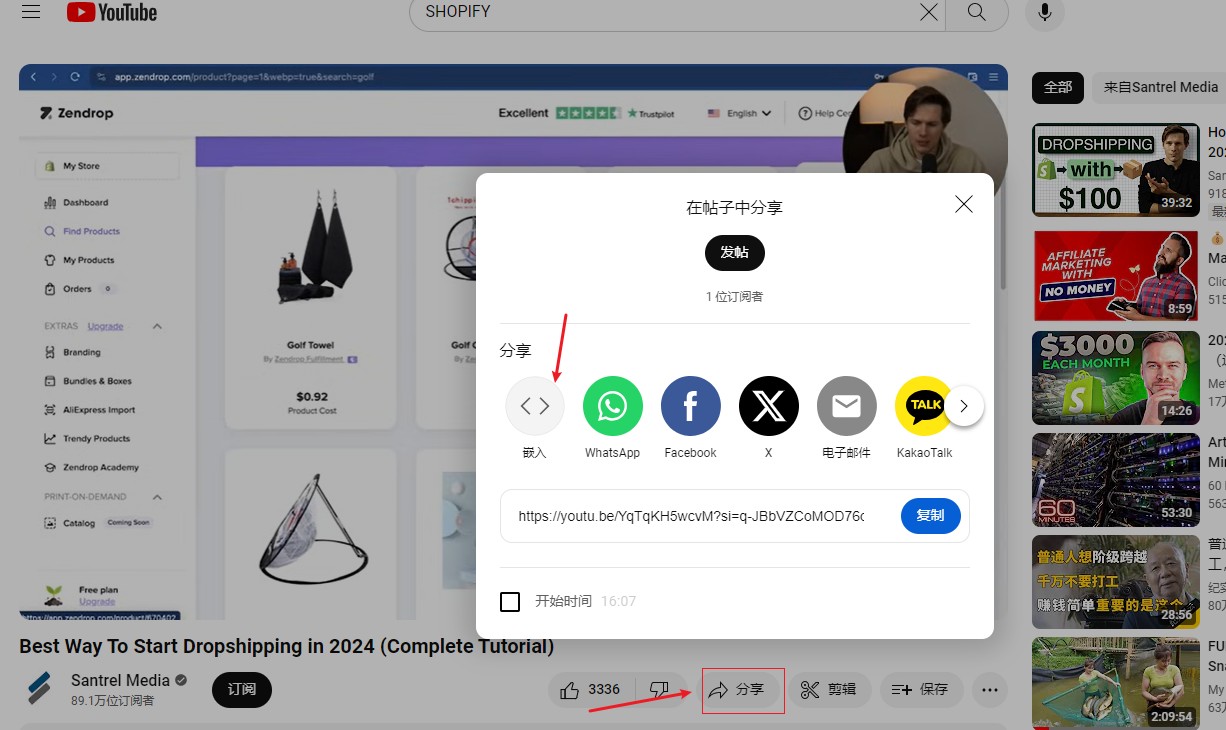The image size is (1226, 730).
Task: Open the YouTube hamburger guide menu
Action: [x=30, y=12]
